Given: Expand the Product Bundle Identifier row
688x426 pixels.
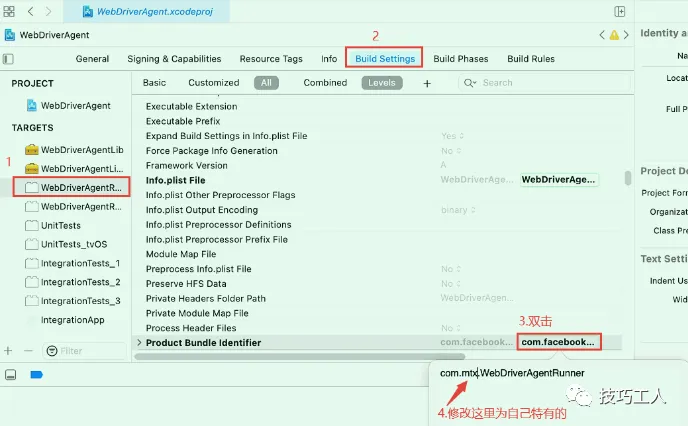Looking at the screenshot, I should [x=139, y=342].
